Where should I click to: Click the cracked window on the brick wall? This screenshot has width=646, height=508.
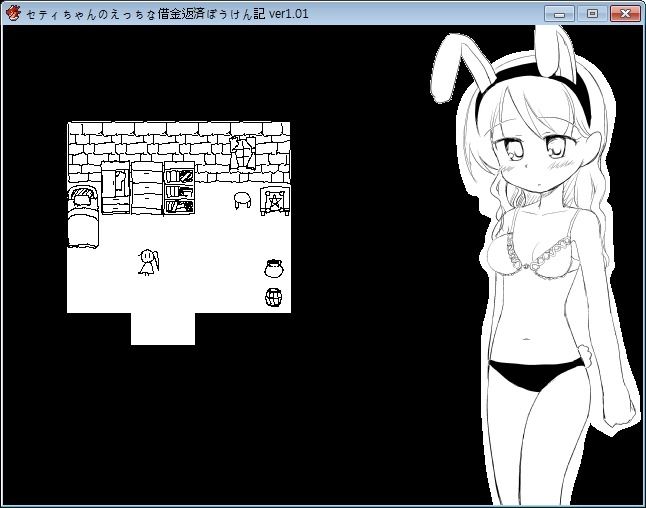pyautogui.click(x=243, y=153)
